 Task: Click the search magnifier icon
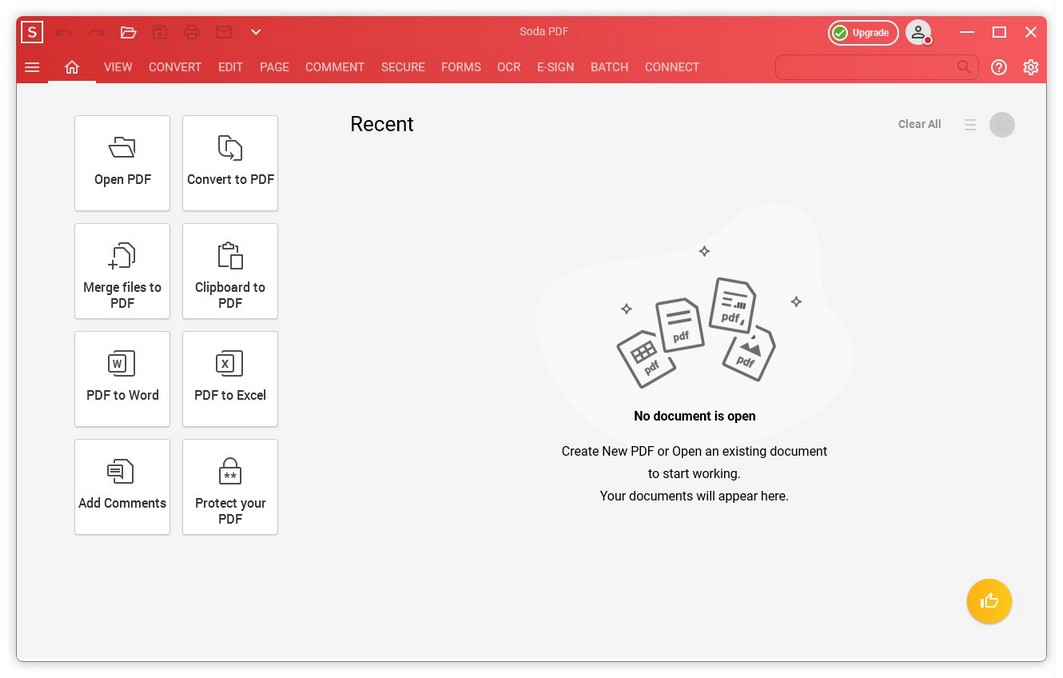point(964,66)
